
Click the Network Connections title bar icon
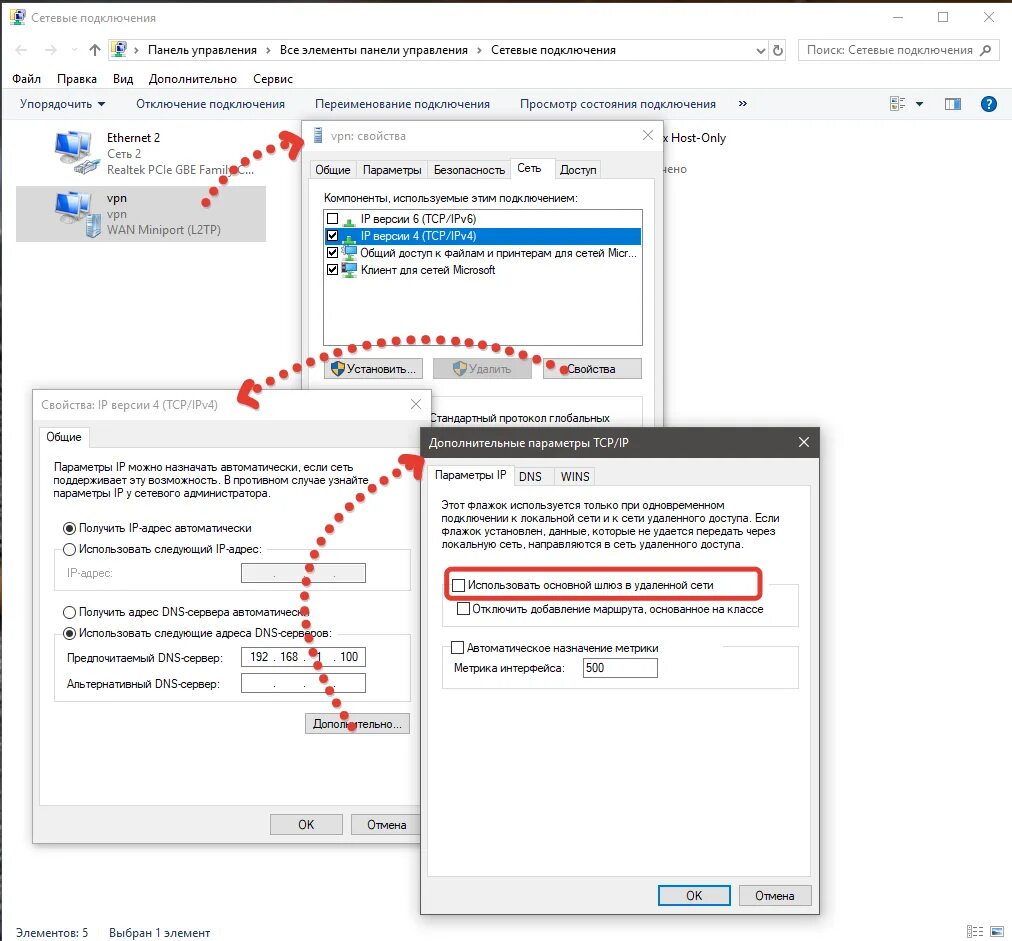point(17,17)
